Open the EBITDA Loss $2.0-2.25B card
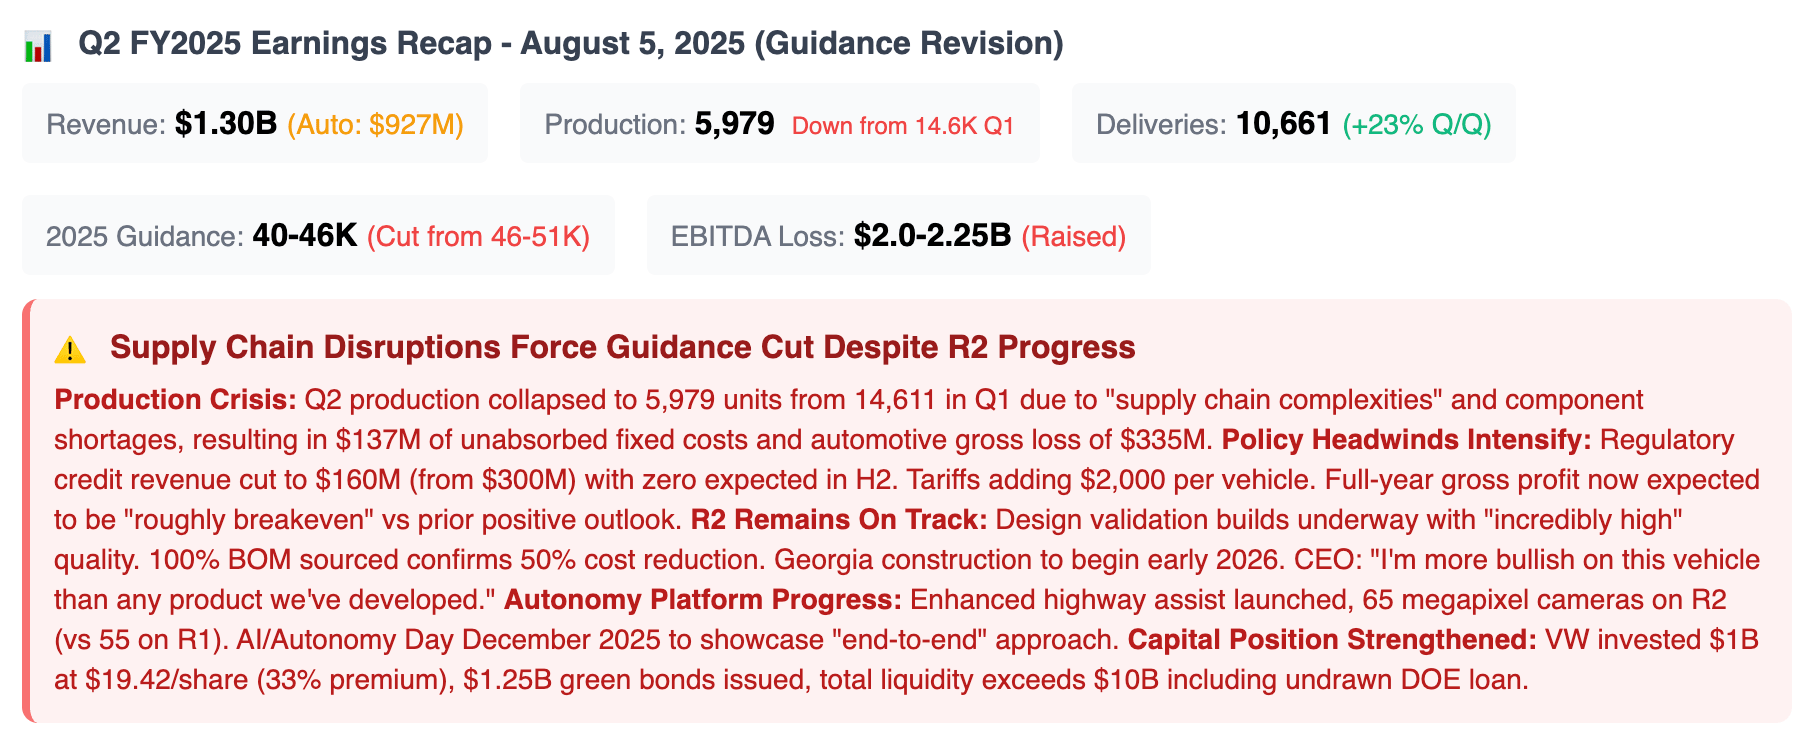The image size is (1819, 736). [x=899, y=235]
